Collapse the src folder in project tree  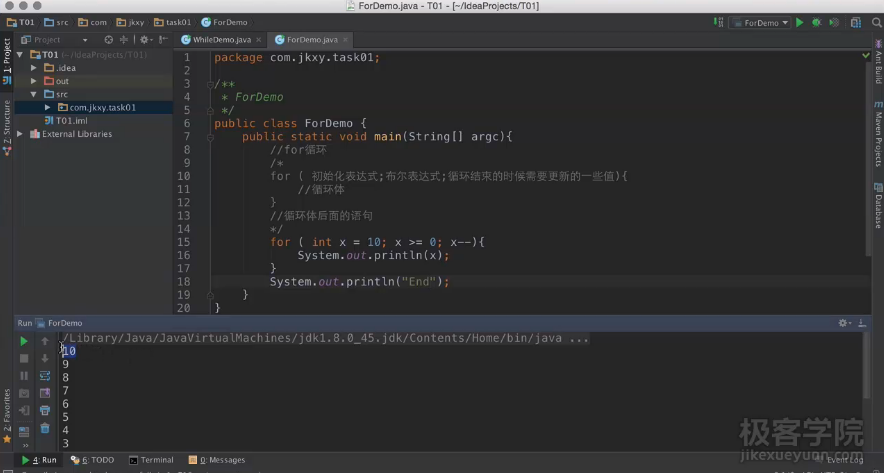click(34, 94)
